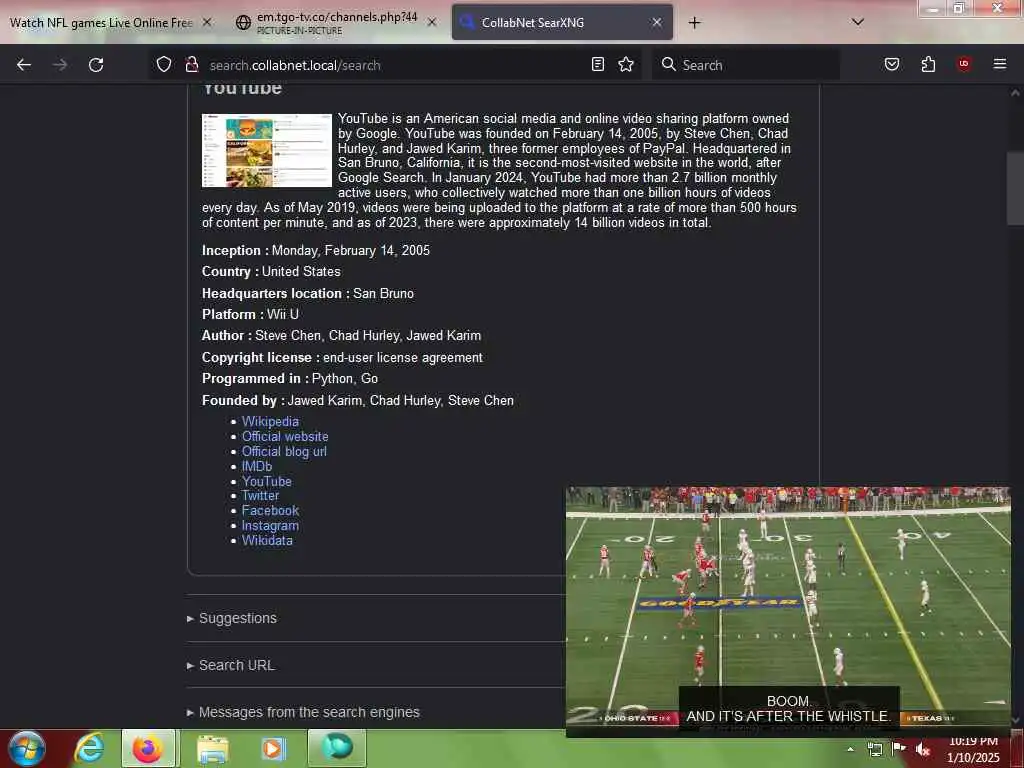Image resolution: width=1024 pixels, height=768 pixels.
Task: Open Windows Explorer folder on taskbar
Action: tap(212, 750)
